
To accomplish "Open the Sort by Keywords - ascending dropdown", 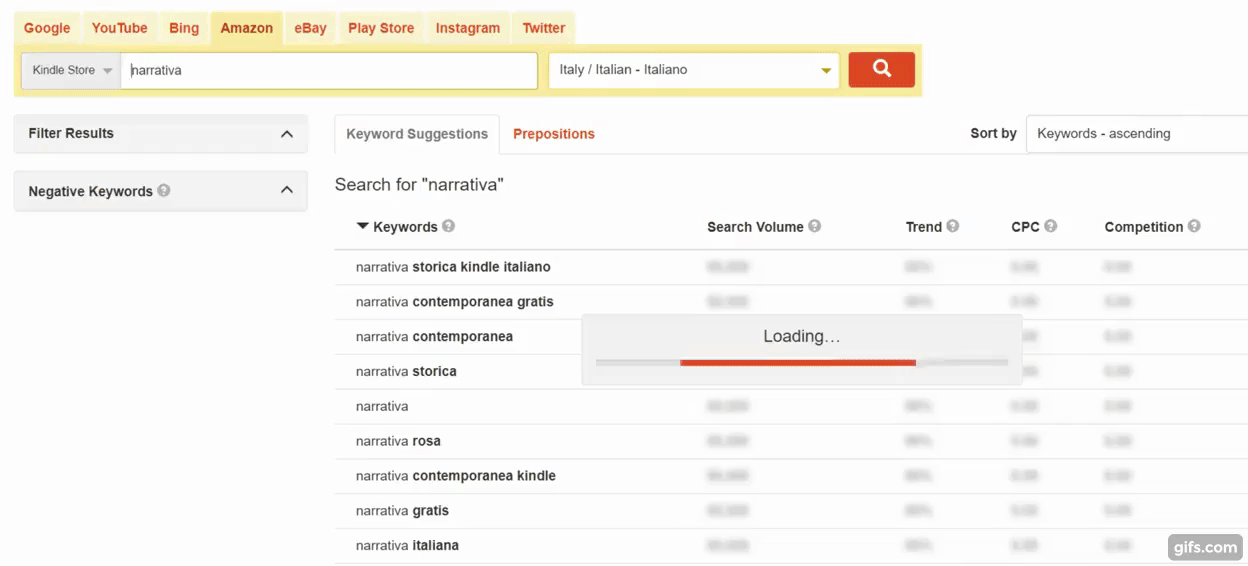I will [1136, 133].
